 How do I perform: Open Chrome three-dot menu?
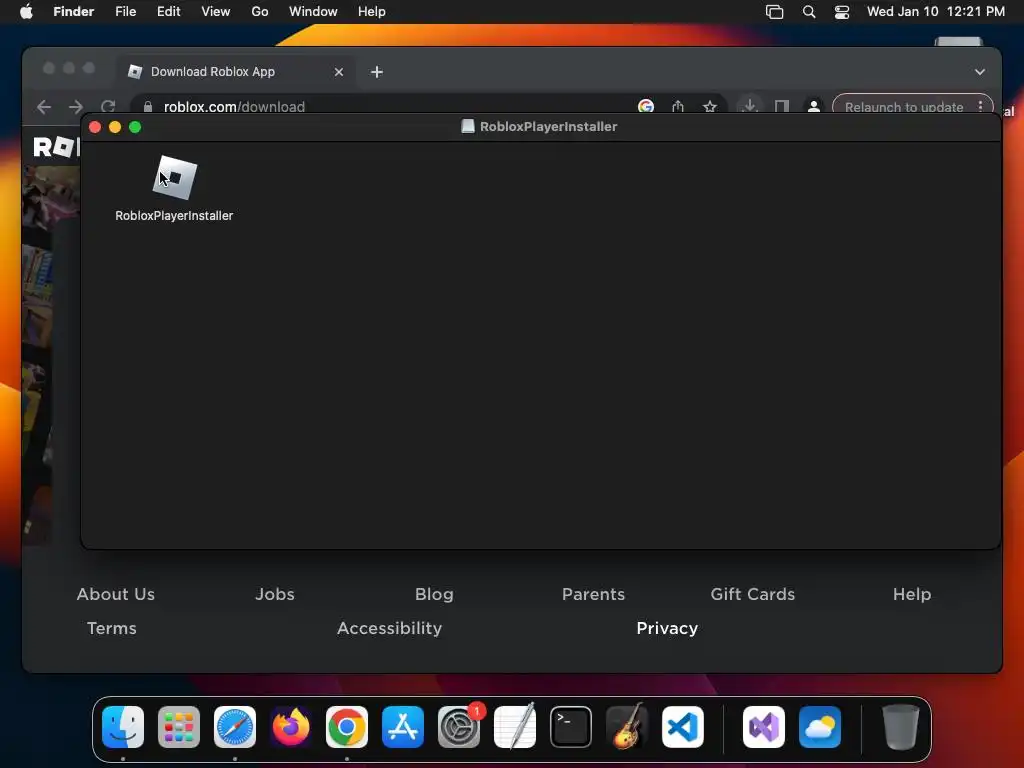click(x=981, y=106)
